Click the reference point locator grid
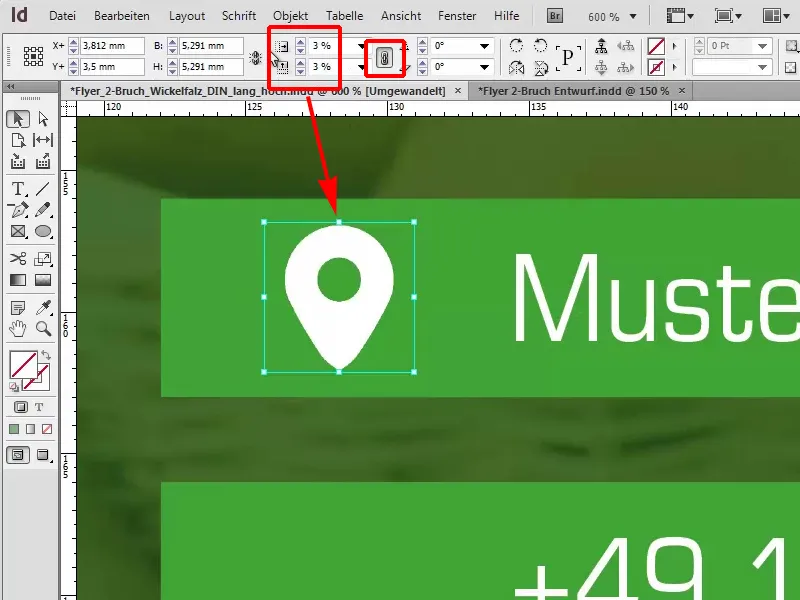 [x=33, y=56]
